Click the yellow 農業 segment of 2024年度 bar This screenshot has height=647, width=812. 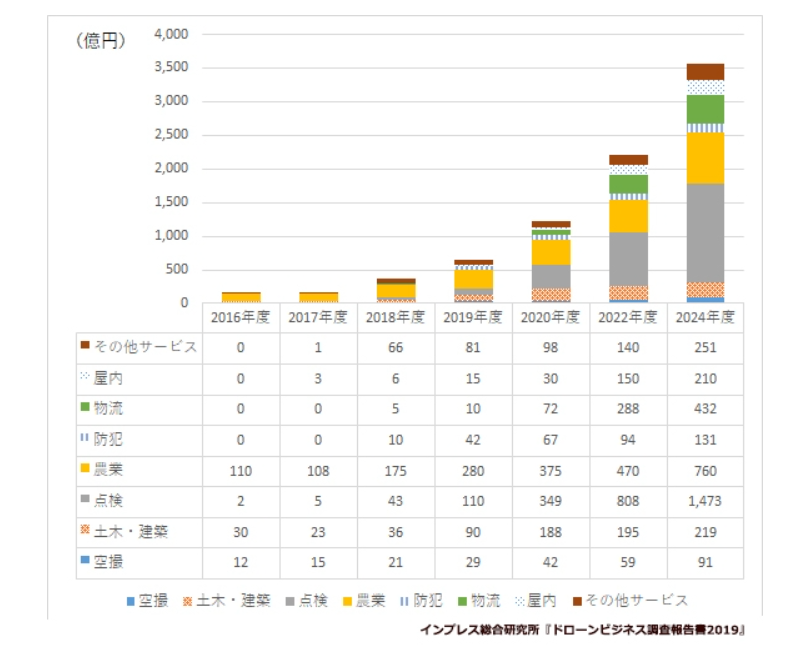tap(705, 158)
